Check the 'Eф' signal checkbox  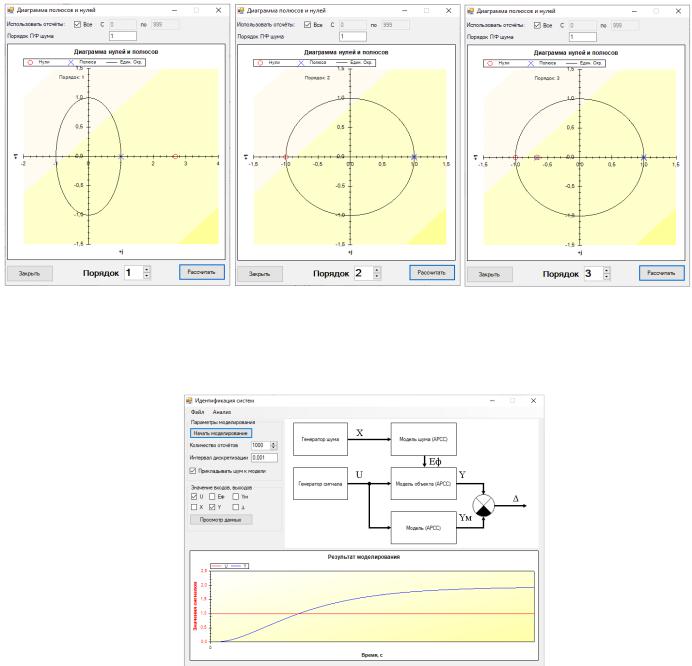[212, 497]
